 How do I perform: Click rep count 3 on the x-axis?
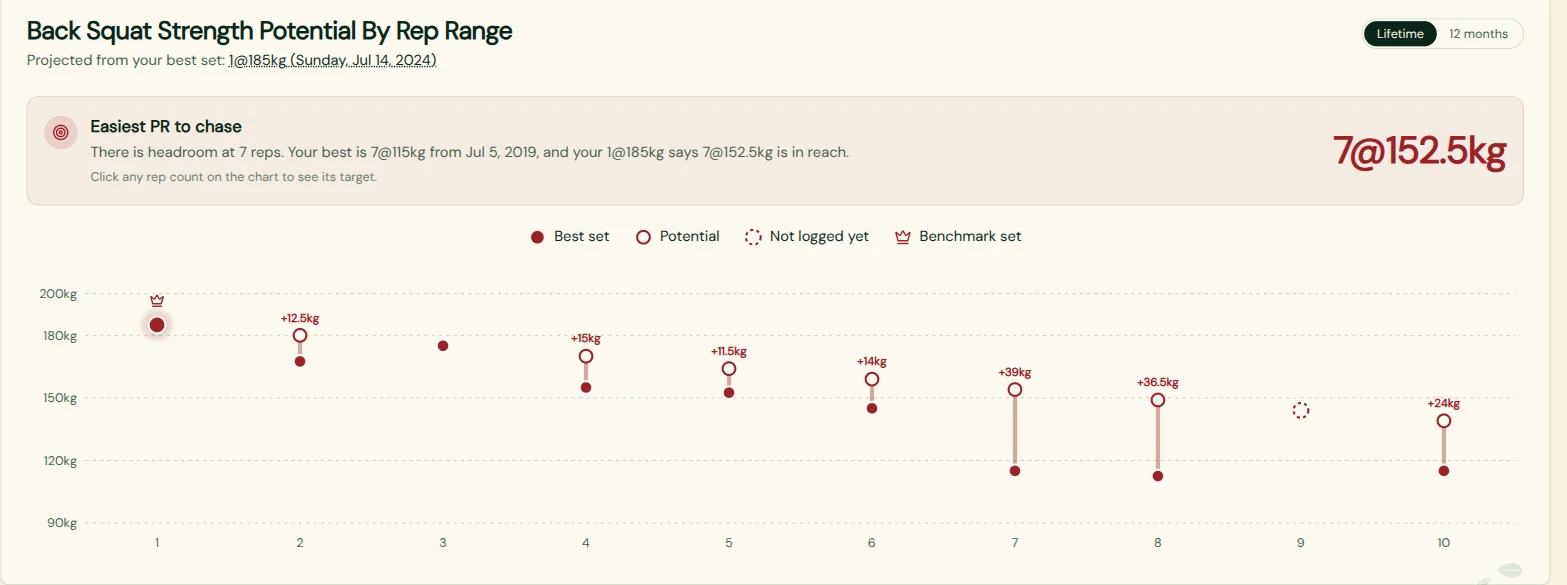tap(443, 543)
